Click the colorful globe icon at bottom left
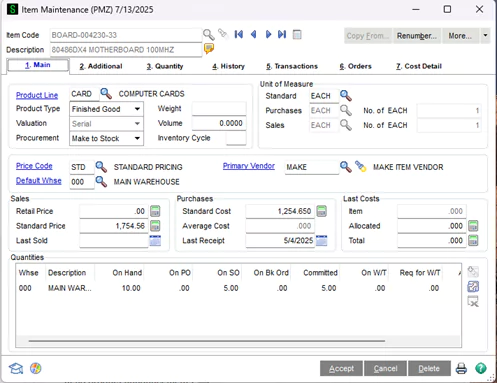Image resolution: width=497 pixels, height=383 pixels. [x=36, y=368]
